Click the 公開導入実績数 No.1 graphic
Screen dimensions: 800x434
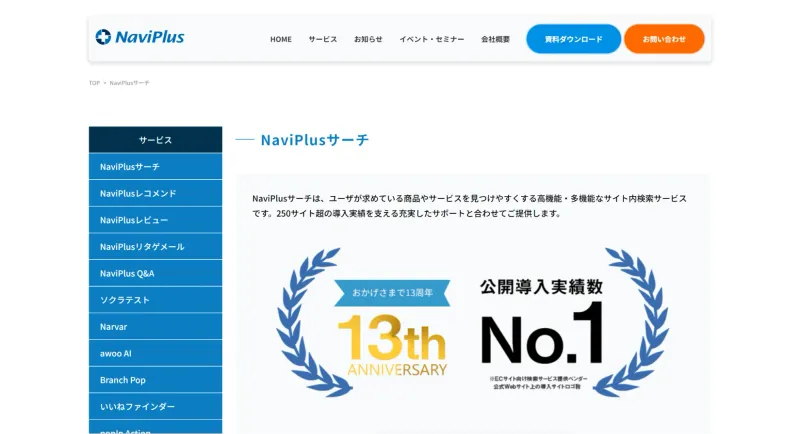(542, 322)
